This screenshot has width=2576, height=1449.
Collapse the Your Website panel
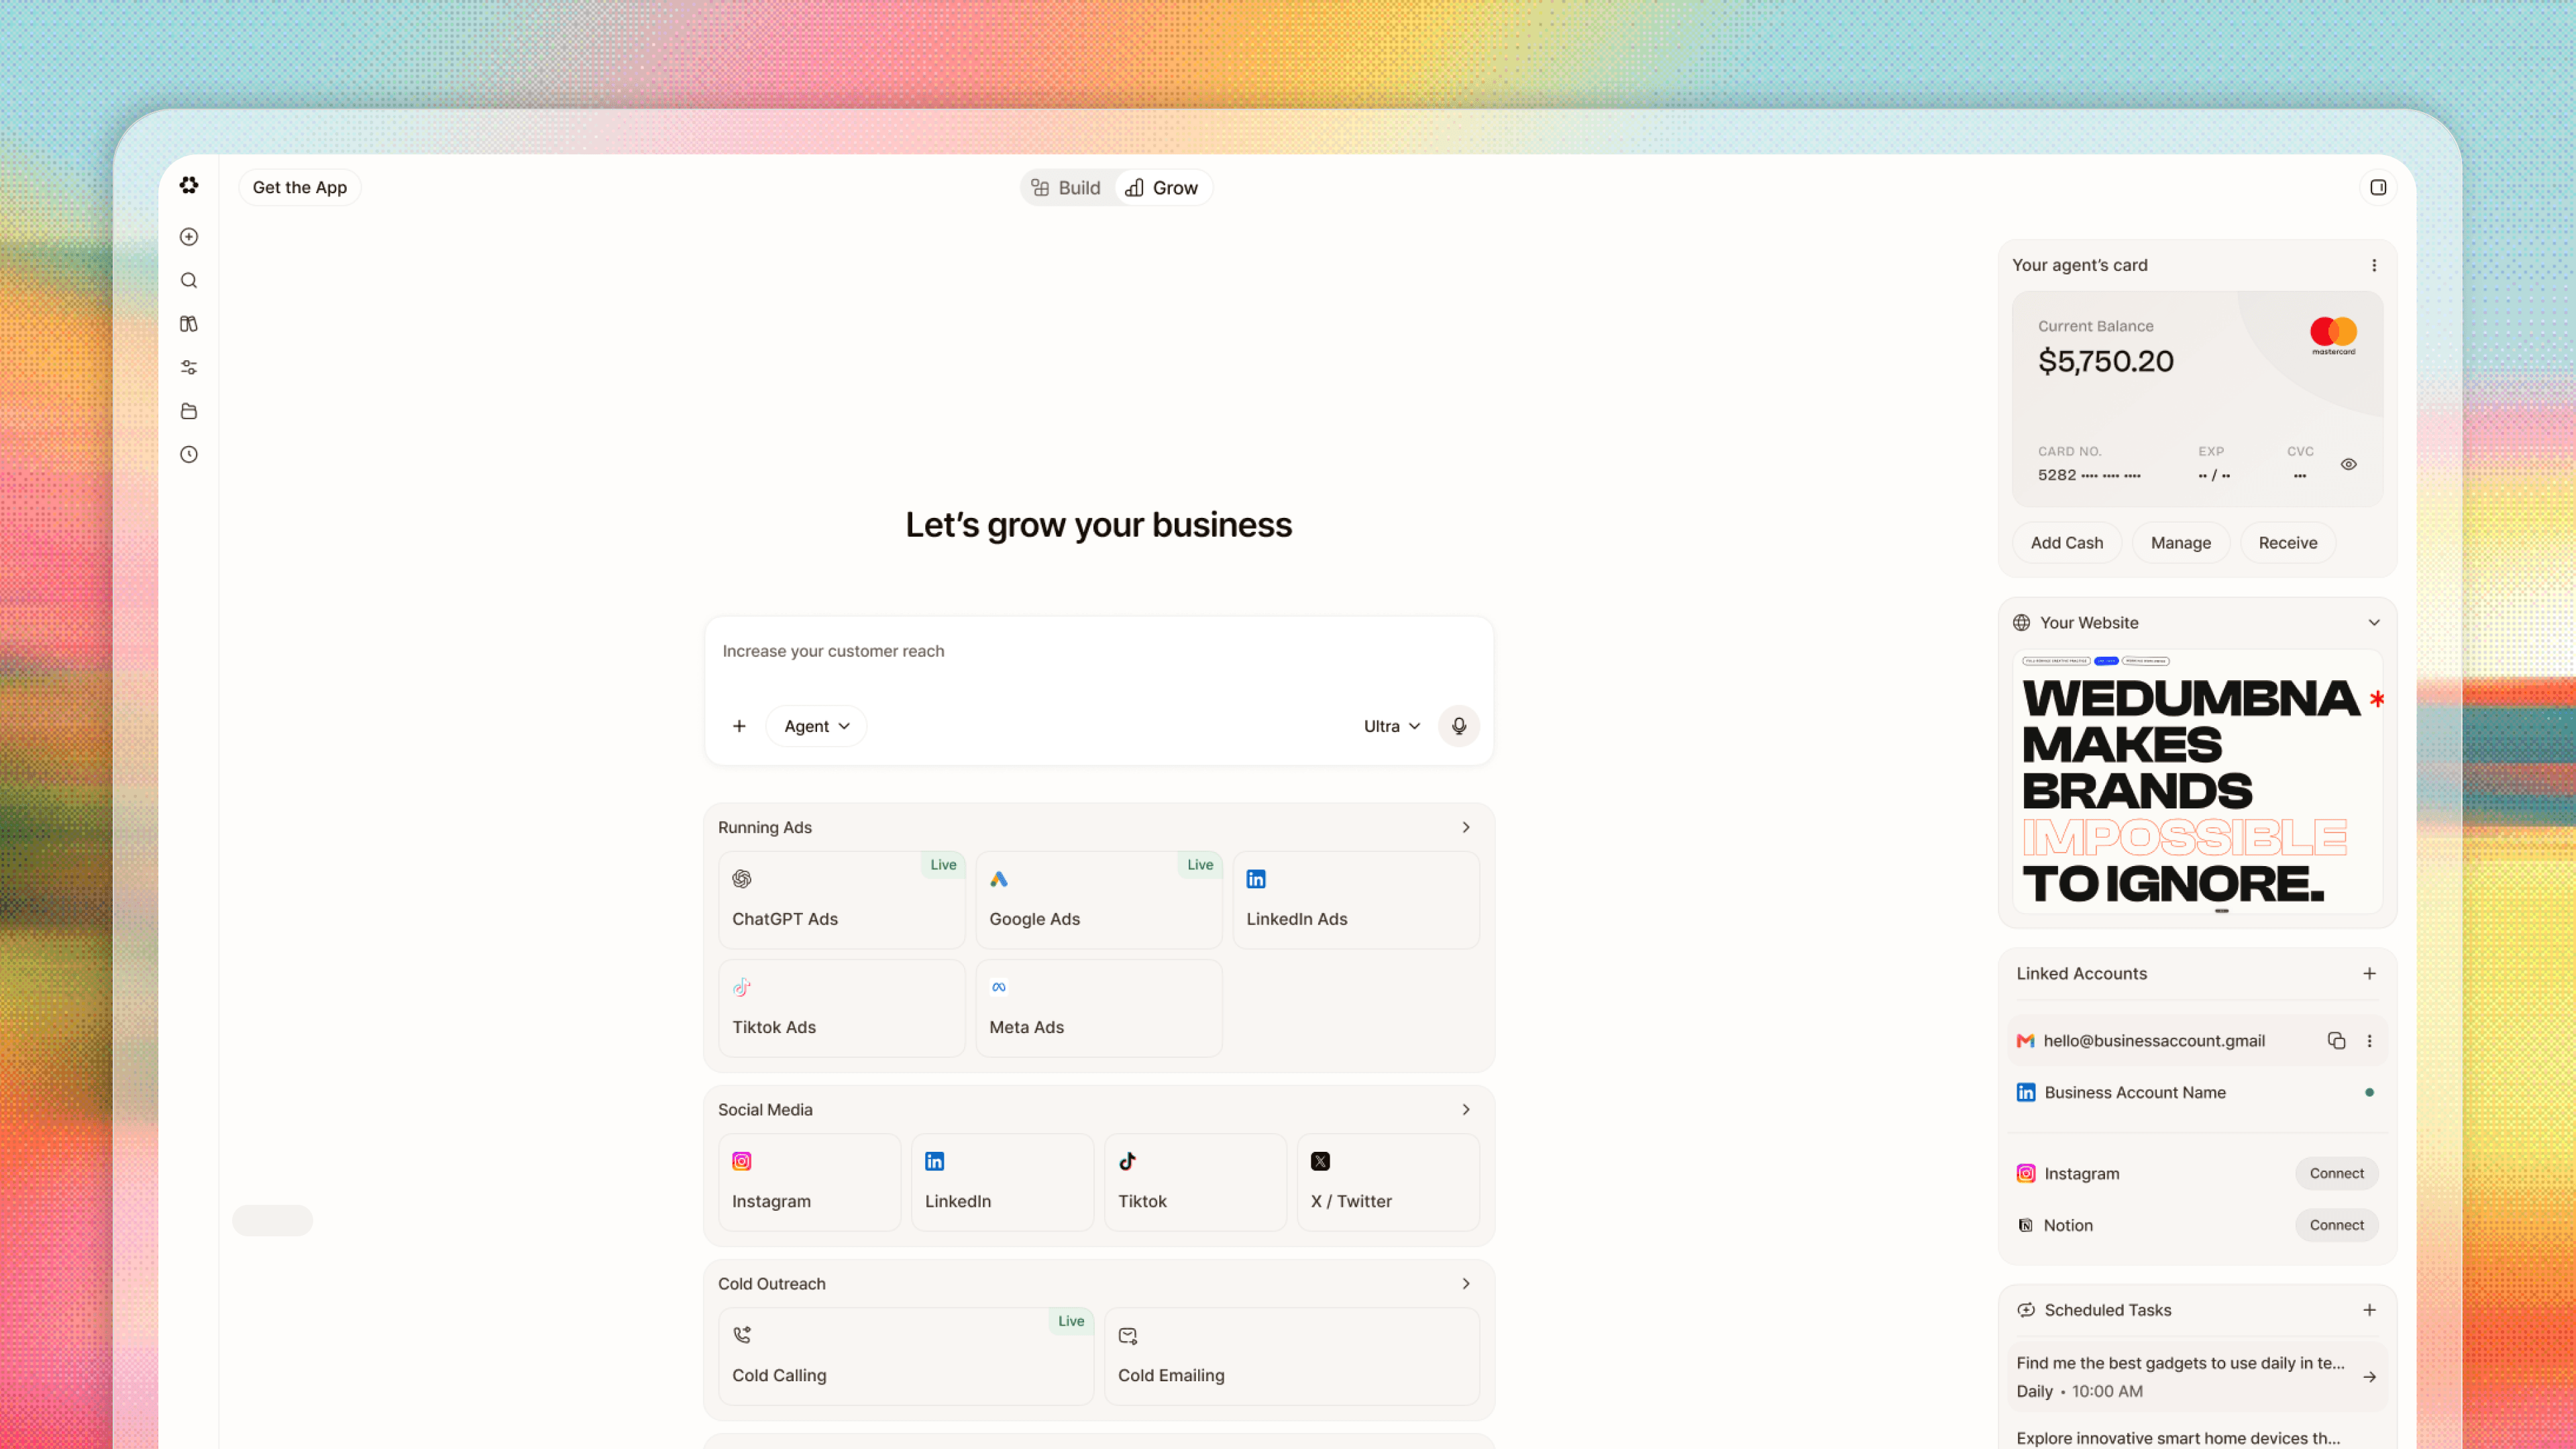coord(2374,623)
